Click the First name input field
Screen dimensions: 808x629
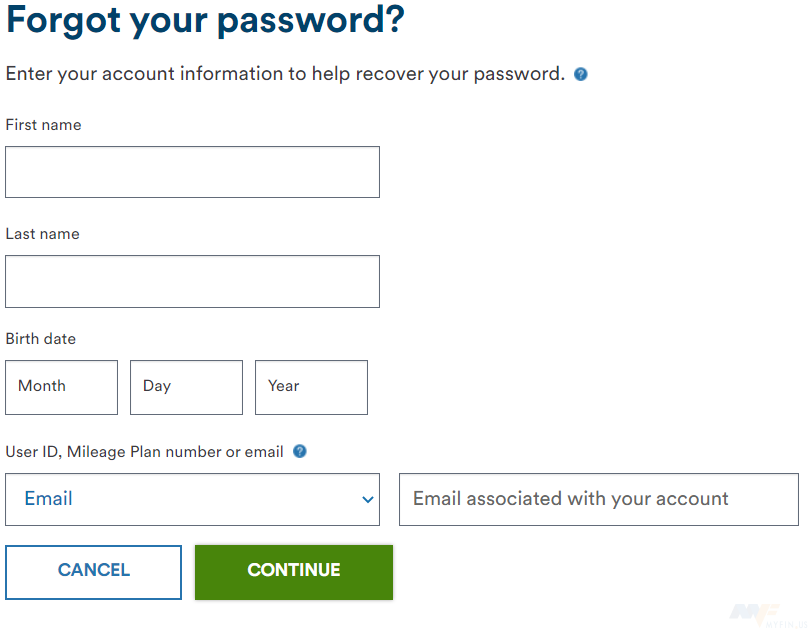[192, 172]
